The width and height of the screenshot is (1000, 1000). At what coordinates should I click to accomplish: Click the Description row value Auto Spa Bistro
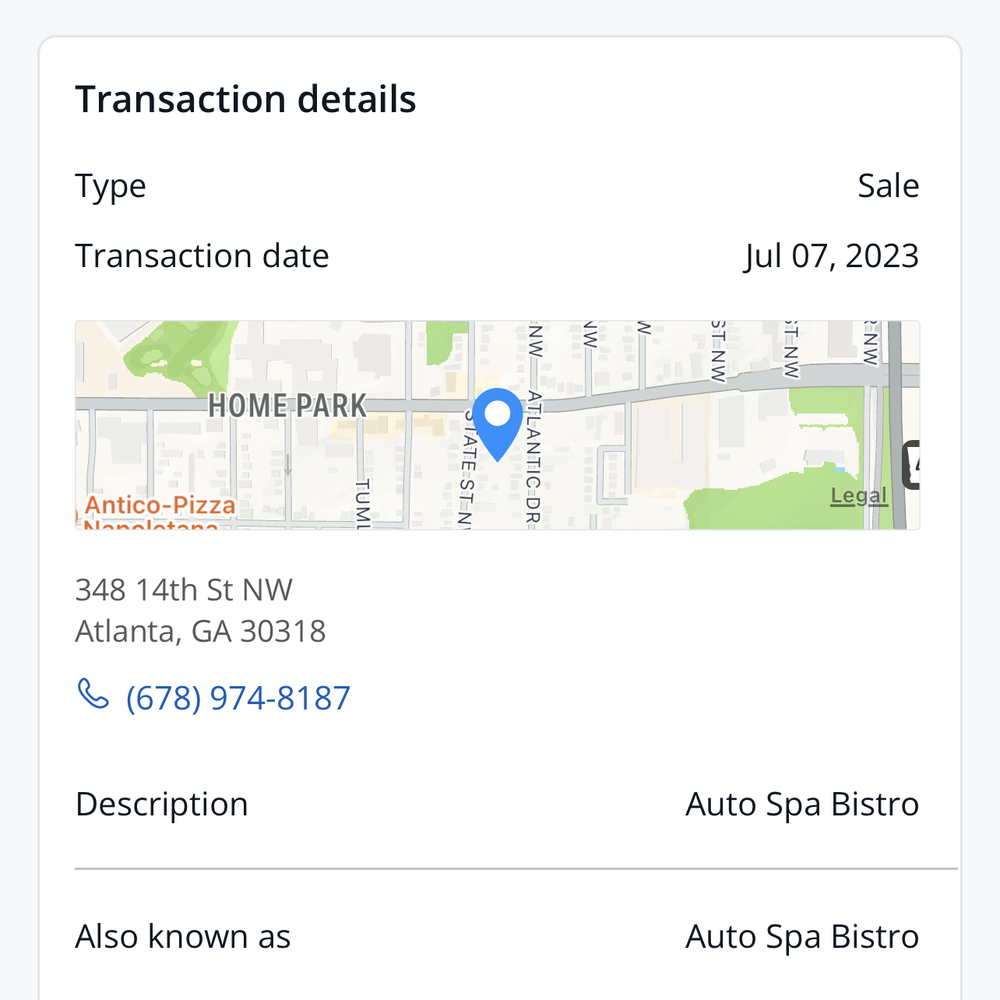[x=802, y=804]
